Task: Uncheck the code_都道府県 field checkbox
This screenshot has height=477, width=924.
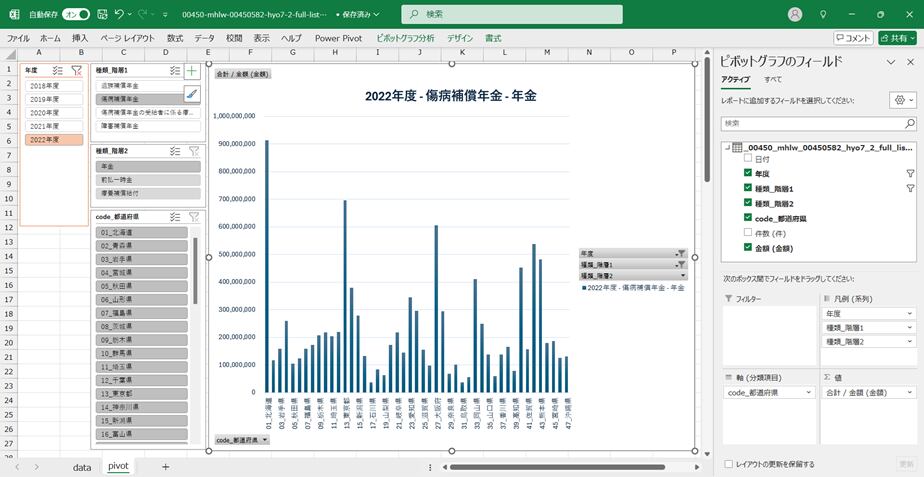Action: coord(747,217)
